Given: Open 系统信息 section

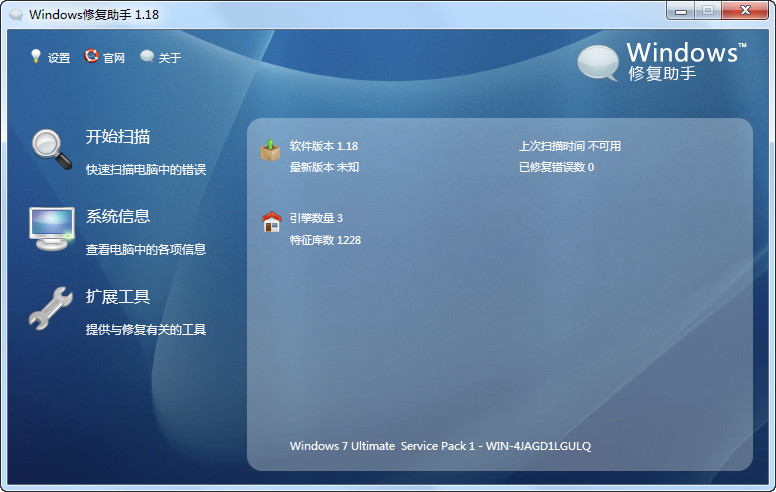Looking at the screenshot, I should coord(118,216).
